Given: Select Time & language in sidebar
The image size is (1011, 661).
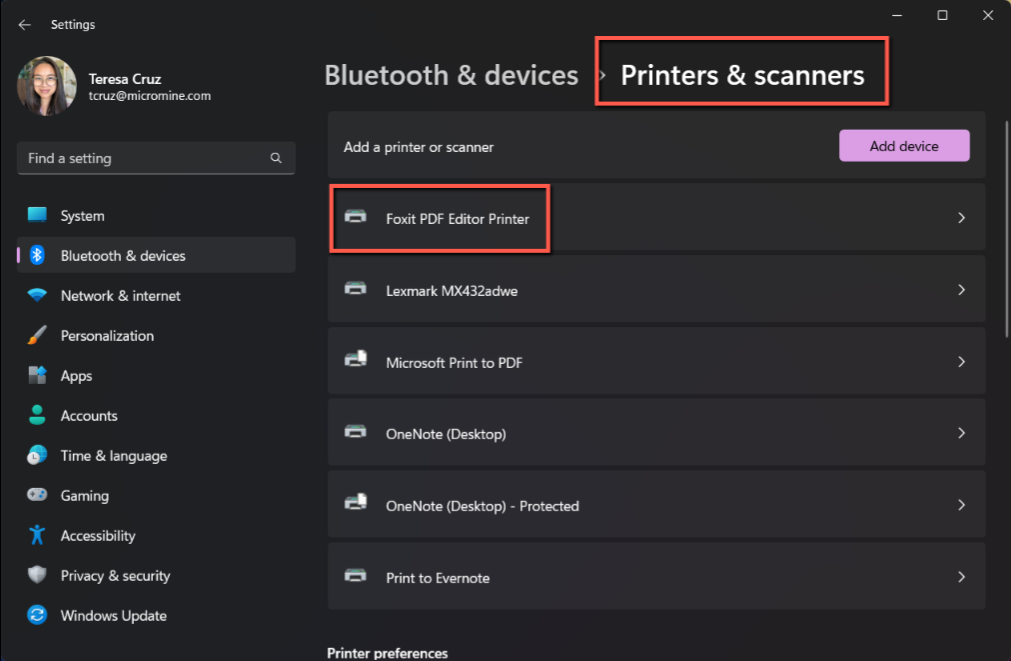Looking at the screenshot, I should pos(113,456).
